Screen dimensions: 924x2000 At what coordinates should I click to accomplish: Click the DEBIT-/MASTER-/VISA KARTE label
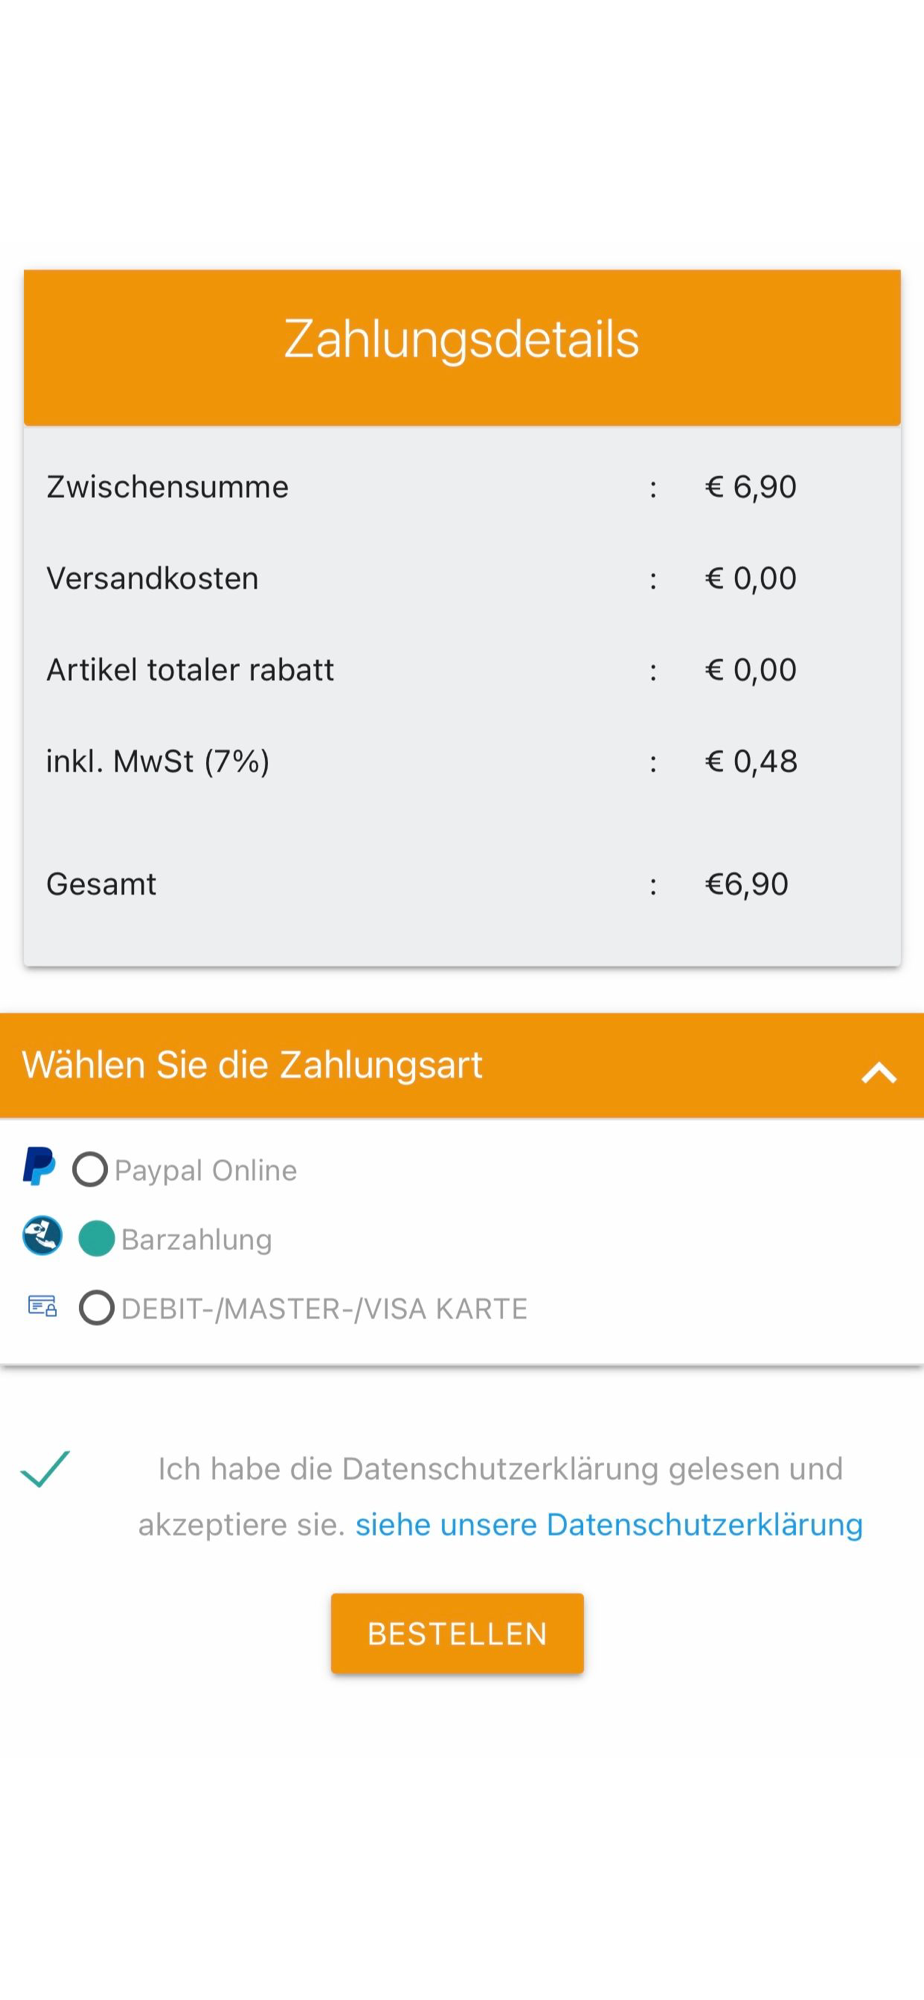click(324, 1309)
